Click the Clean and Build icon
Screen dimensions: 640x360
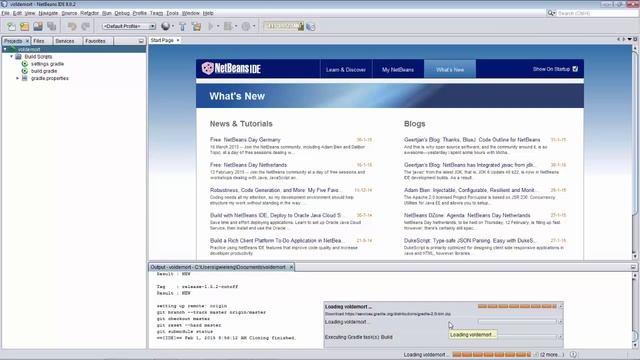(x=196, y=27)
